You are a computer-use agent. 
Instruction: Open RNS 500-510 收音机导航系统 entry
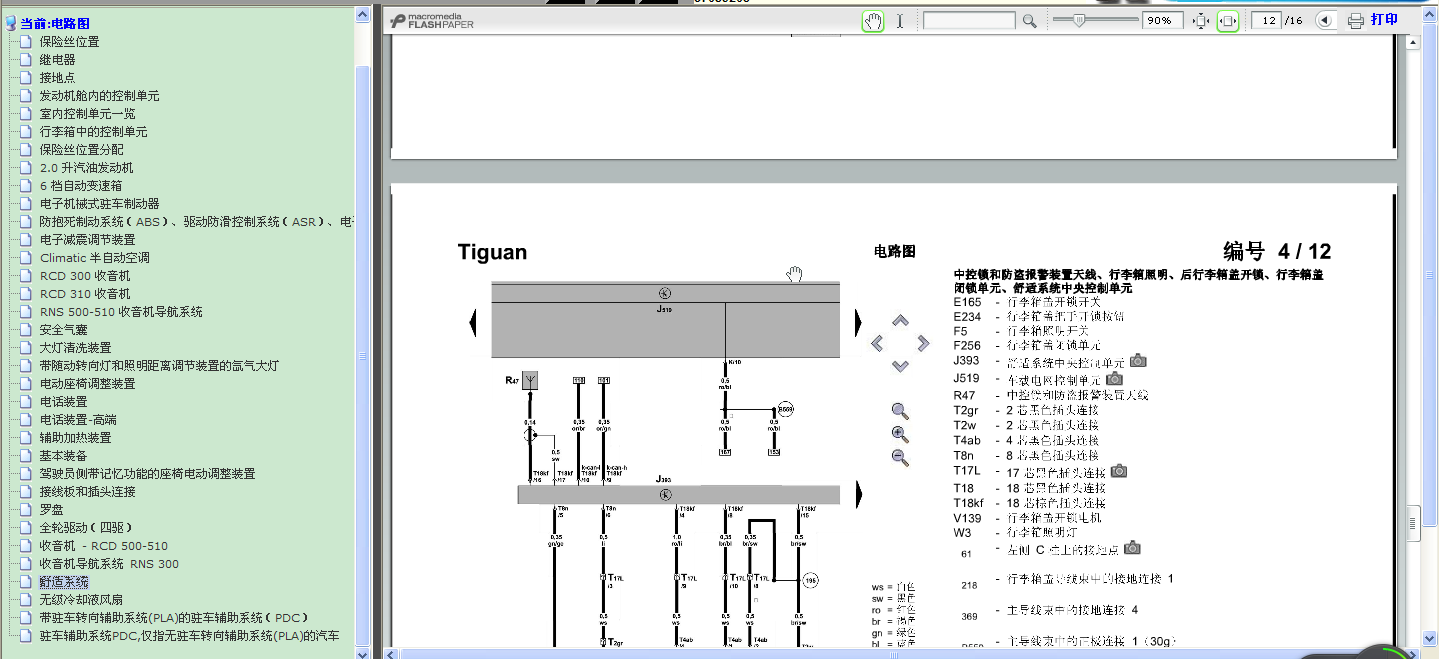click(120, 311)
